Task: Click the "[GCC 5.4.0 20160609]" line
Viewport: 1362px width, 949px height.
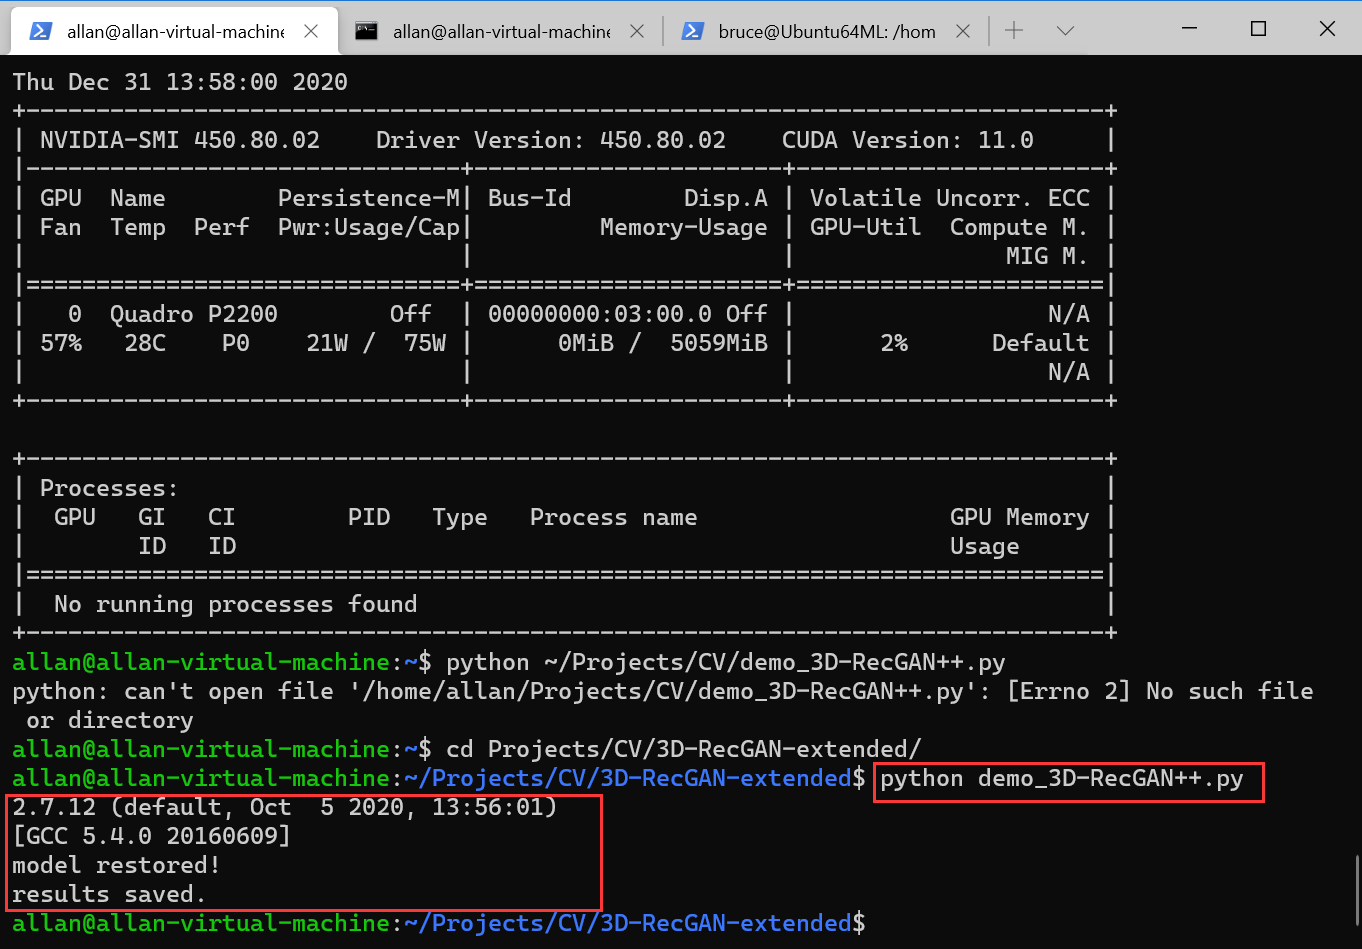Action: (152, 836)
